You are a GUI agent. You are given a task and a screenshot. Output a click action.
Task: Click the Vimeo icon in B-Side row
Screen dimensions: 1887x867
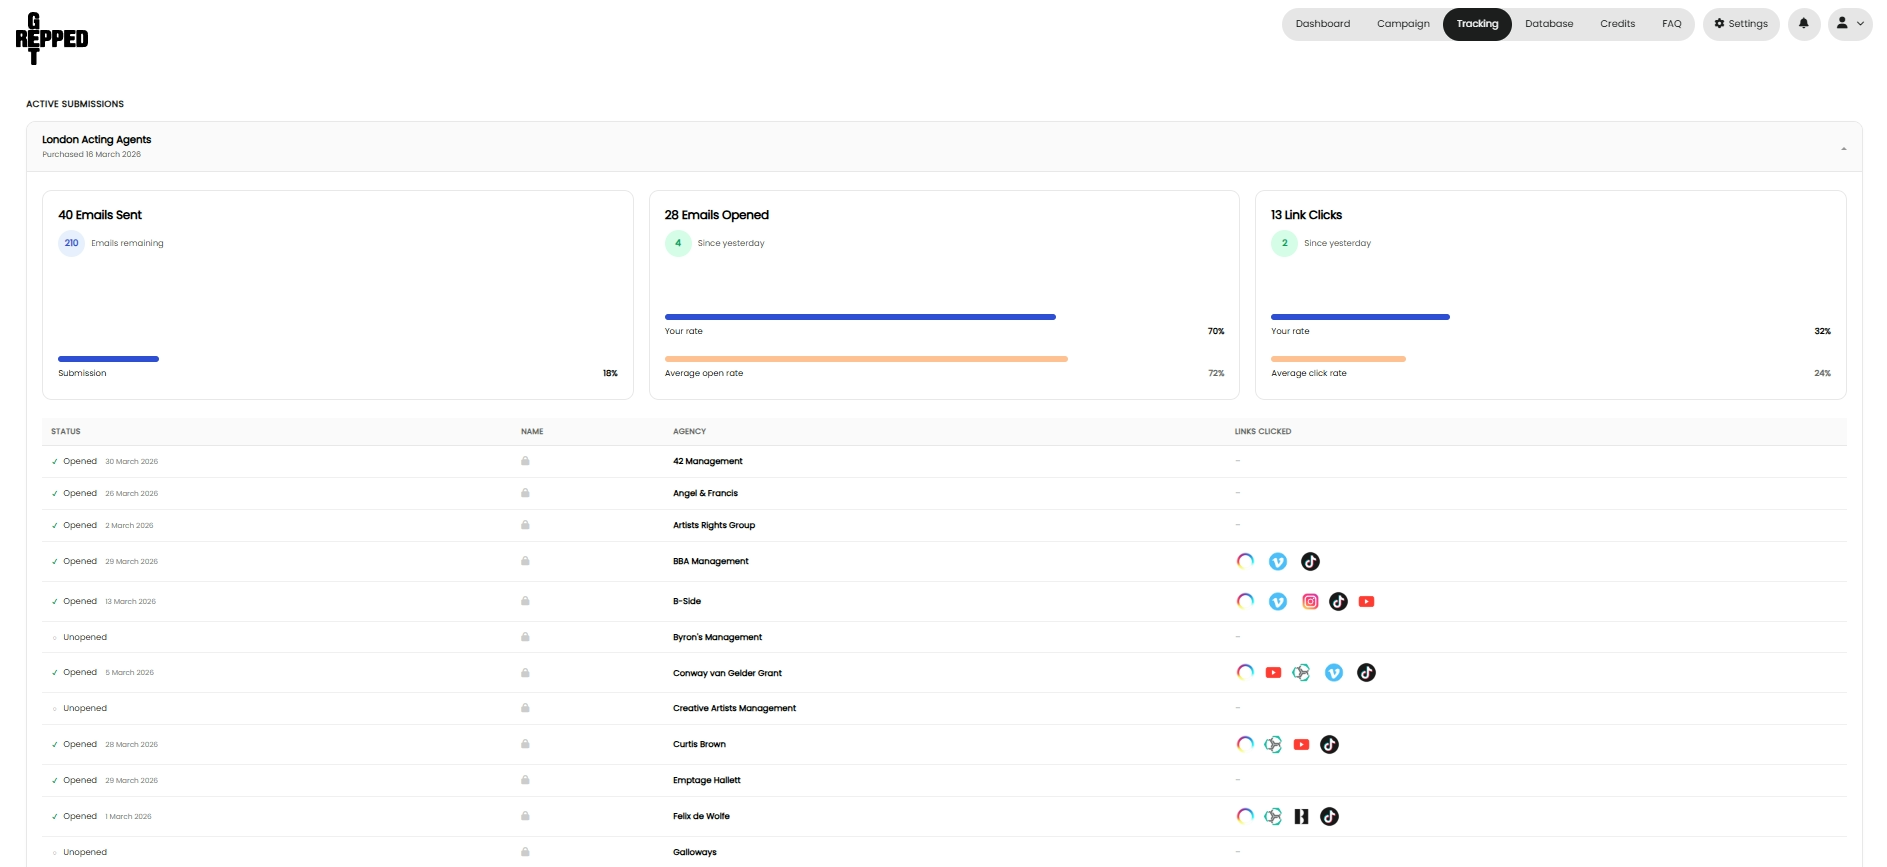point(1278,602)
